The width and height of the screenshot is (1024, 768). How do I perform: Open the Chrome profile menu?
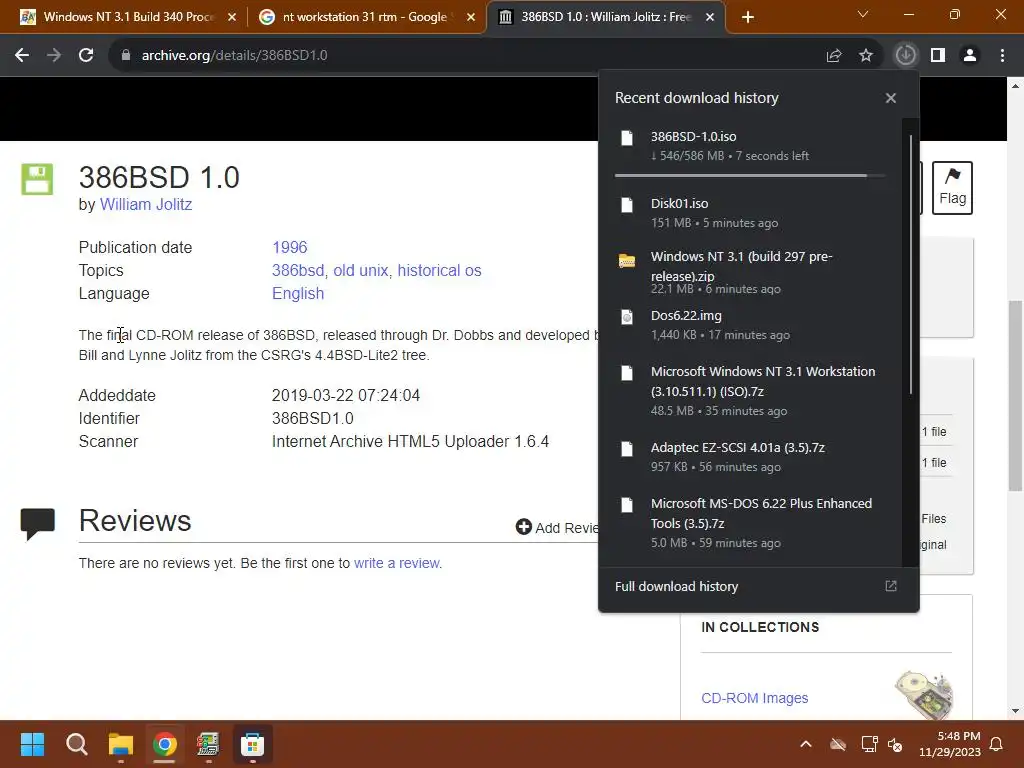pyautogui.click(x=970, y=56)
